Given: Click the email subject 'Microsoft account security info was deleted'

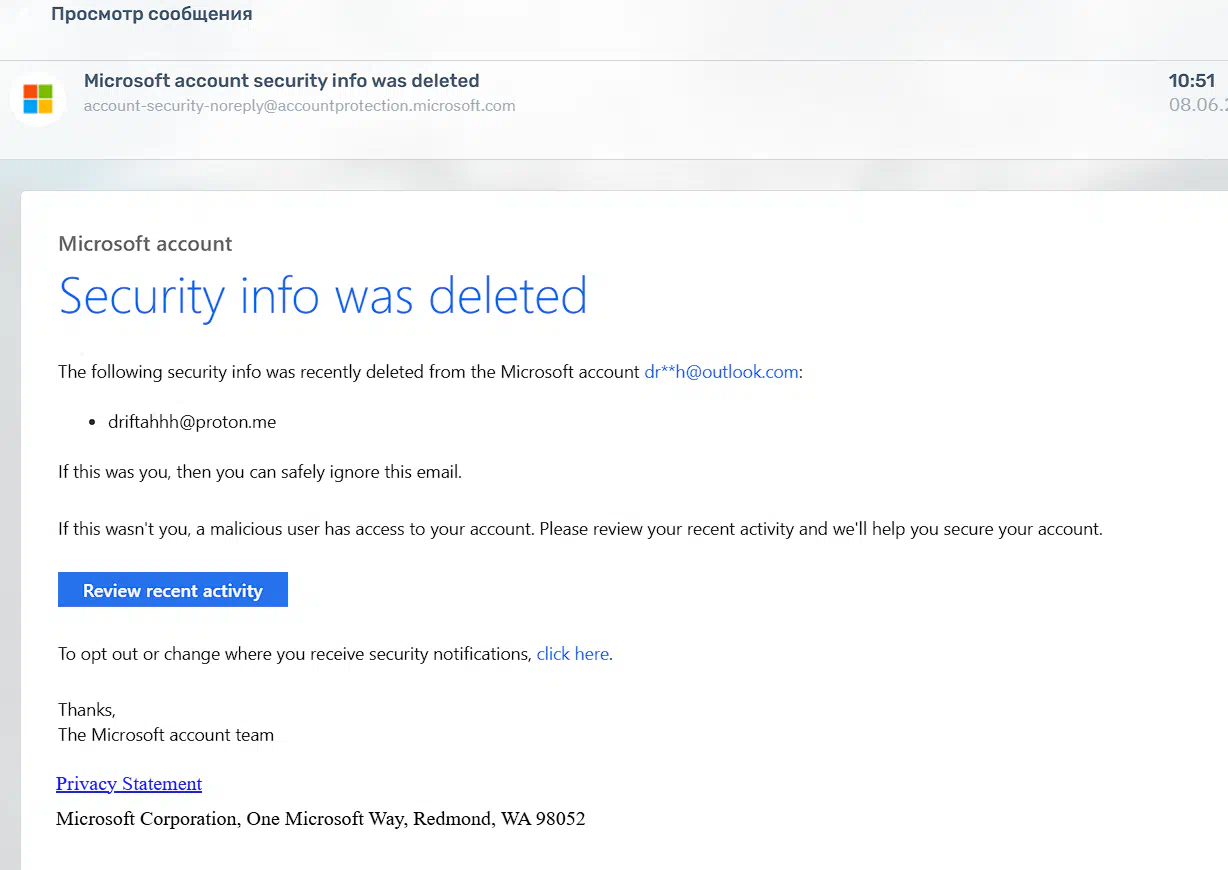Looking at the screenshot, I should (282, 81).
